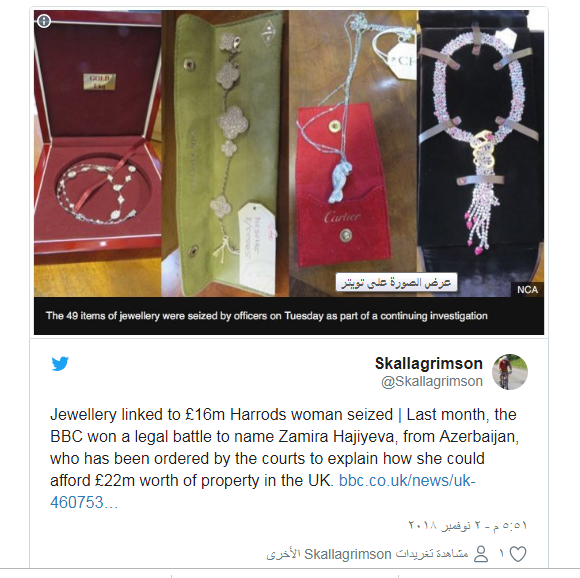The width and height of the screenshot is (580, 578).
Task: Open the bbc.co.uk/news article link
Action: click(407, 480)
